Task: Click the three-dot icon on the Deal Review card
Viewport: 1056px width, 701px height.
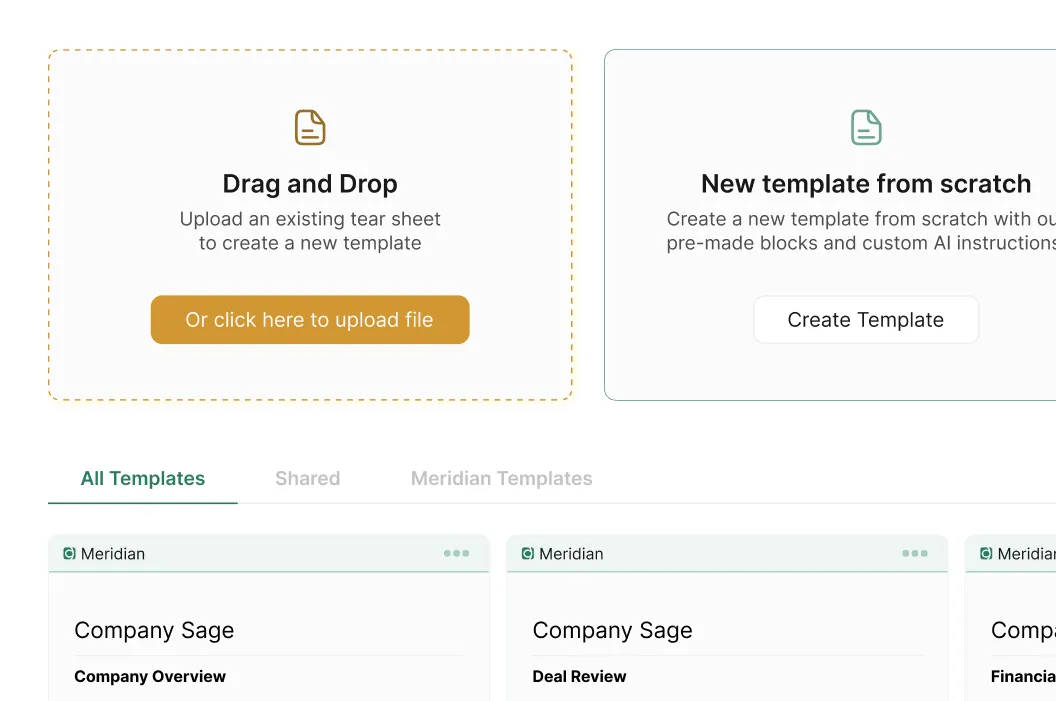Action: click(x=916, y=552)
